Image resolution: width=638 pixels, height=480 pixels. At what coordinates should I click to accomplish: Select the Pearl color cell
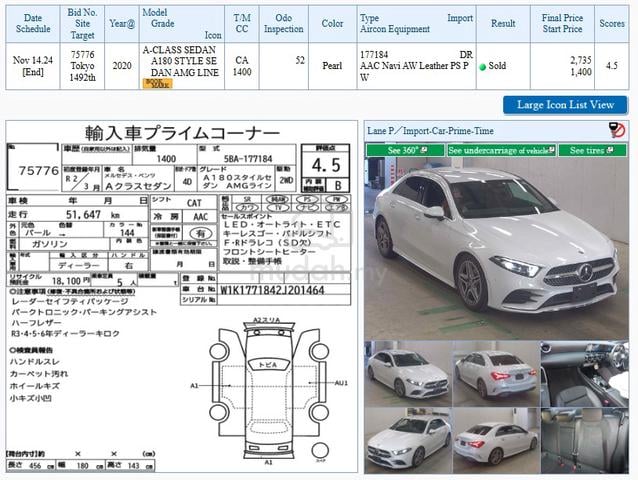click(332, 66)
